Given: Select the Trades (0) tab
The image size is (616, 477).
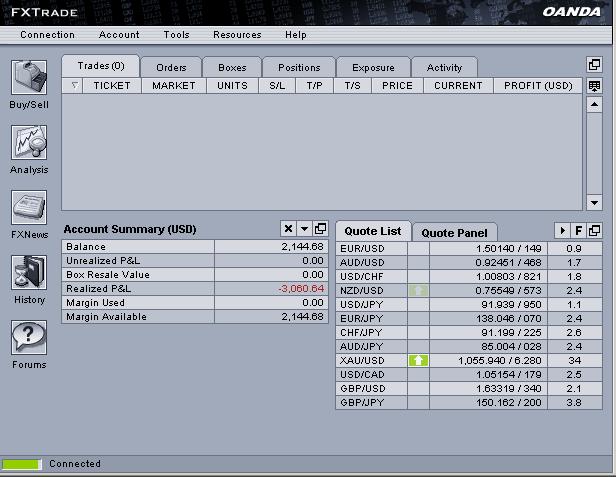Looking at the screenshot, I should (x=101, y=66).
